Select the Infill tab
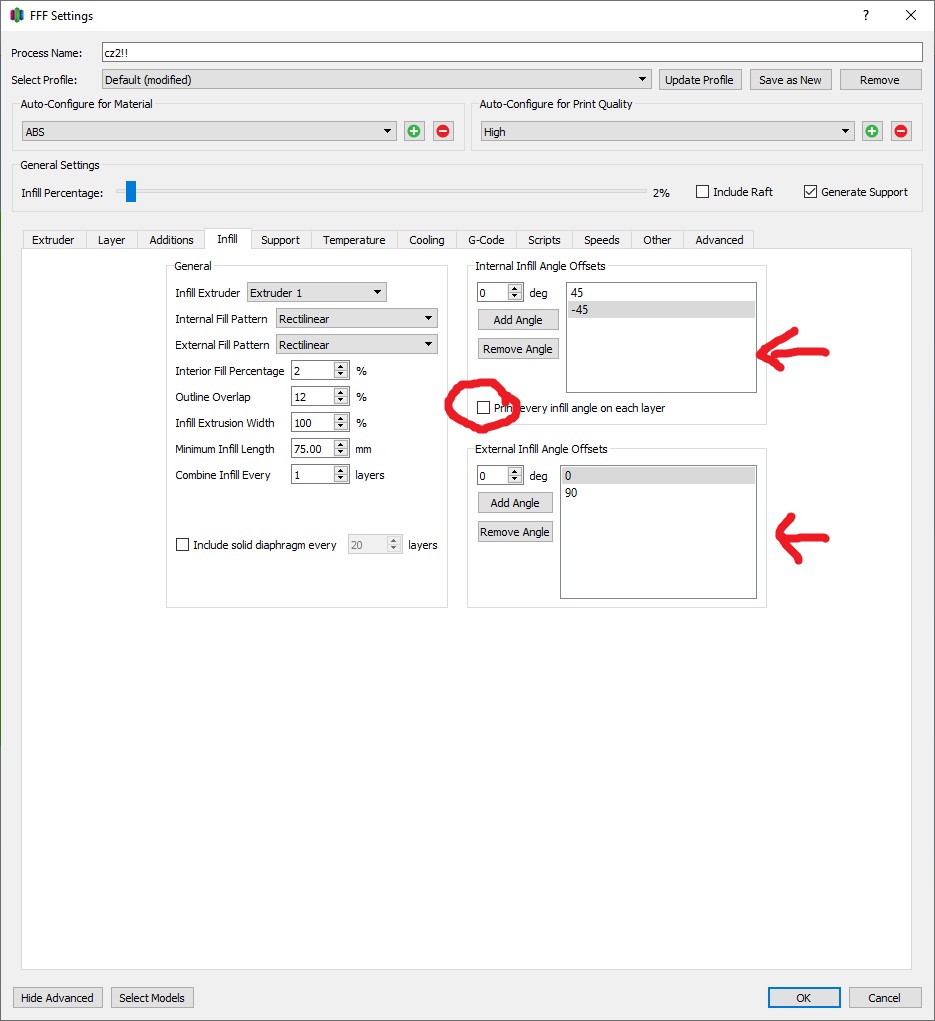Screen dimensions: 935x1021 point(227,239)
